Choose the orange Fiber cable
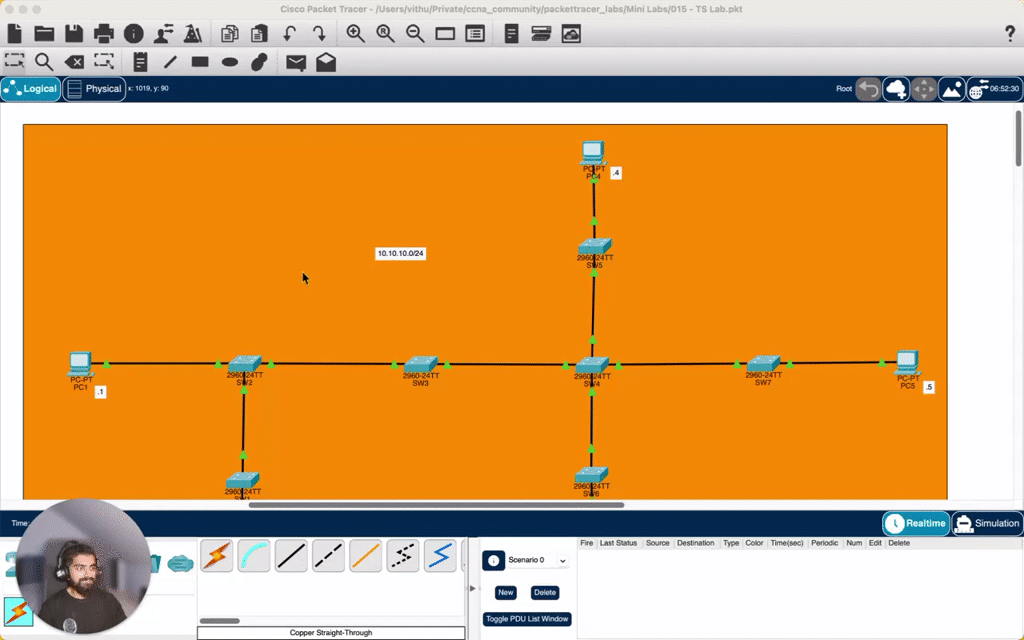Screen dimensions: 1024x640 (365, 556)
